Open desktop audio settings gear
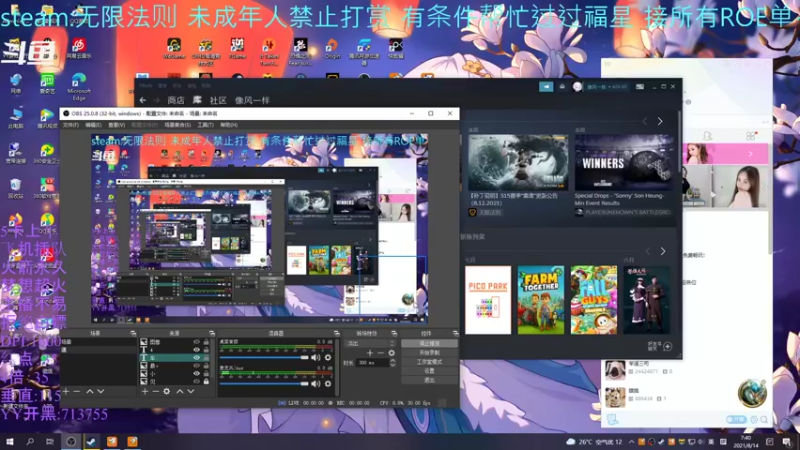800x450 pixels. click(328, 358)
